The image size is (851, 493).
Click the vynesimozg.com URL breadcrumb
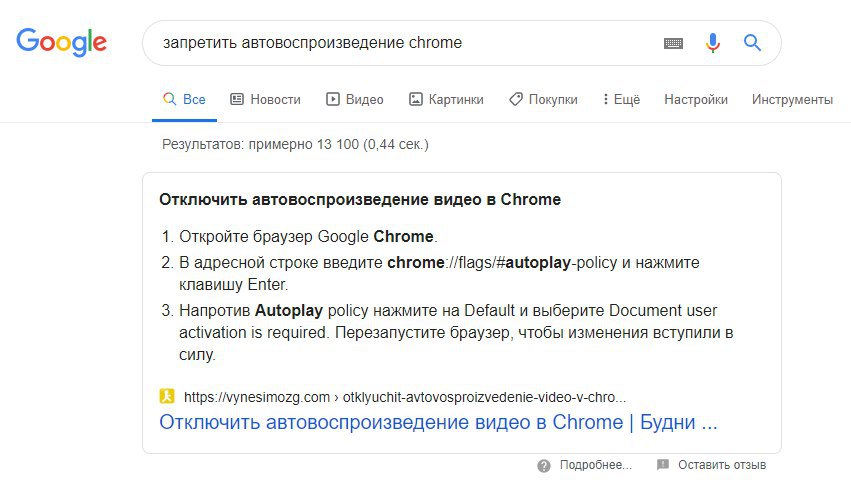(405, 397)
